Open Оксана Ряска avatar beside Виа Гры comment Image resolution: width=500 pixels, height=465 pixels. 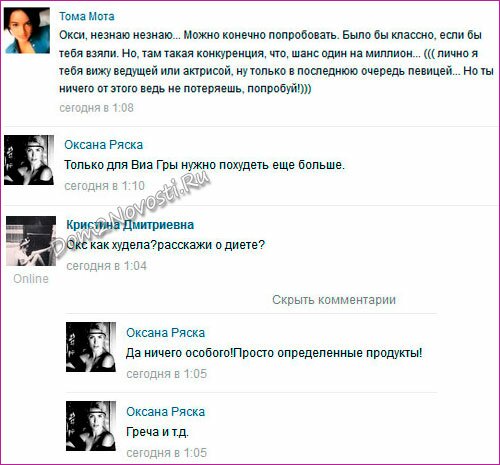29,160
